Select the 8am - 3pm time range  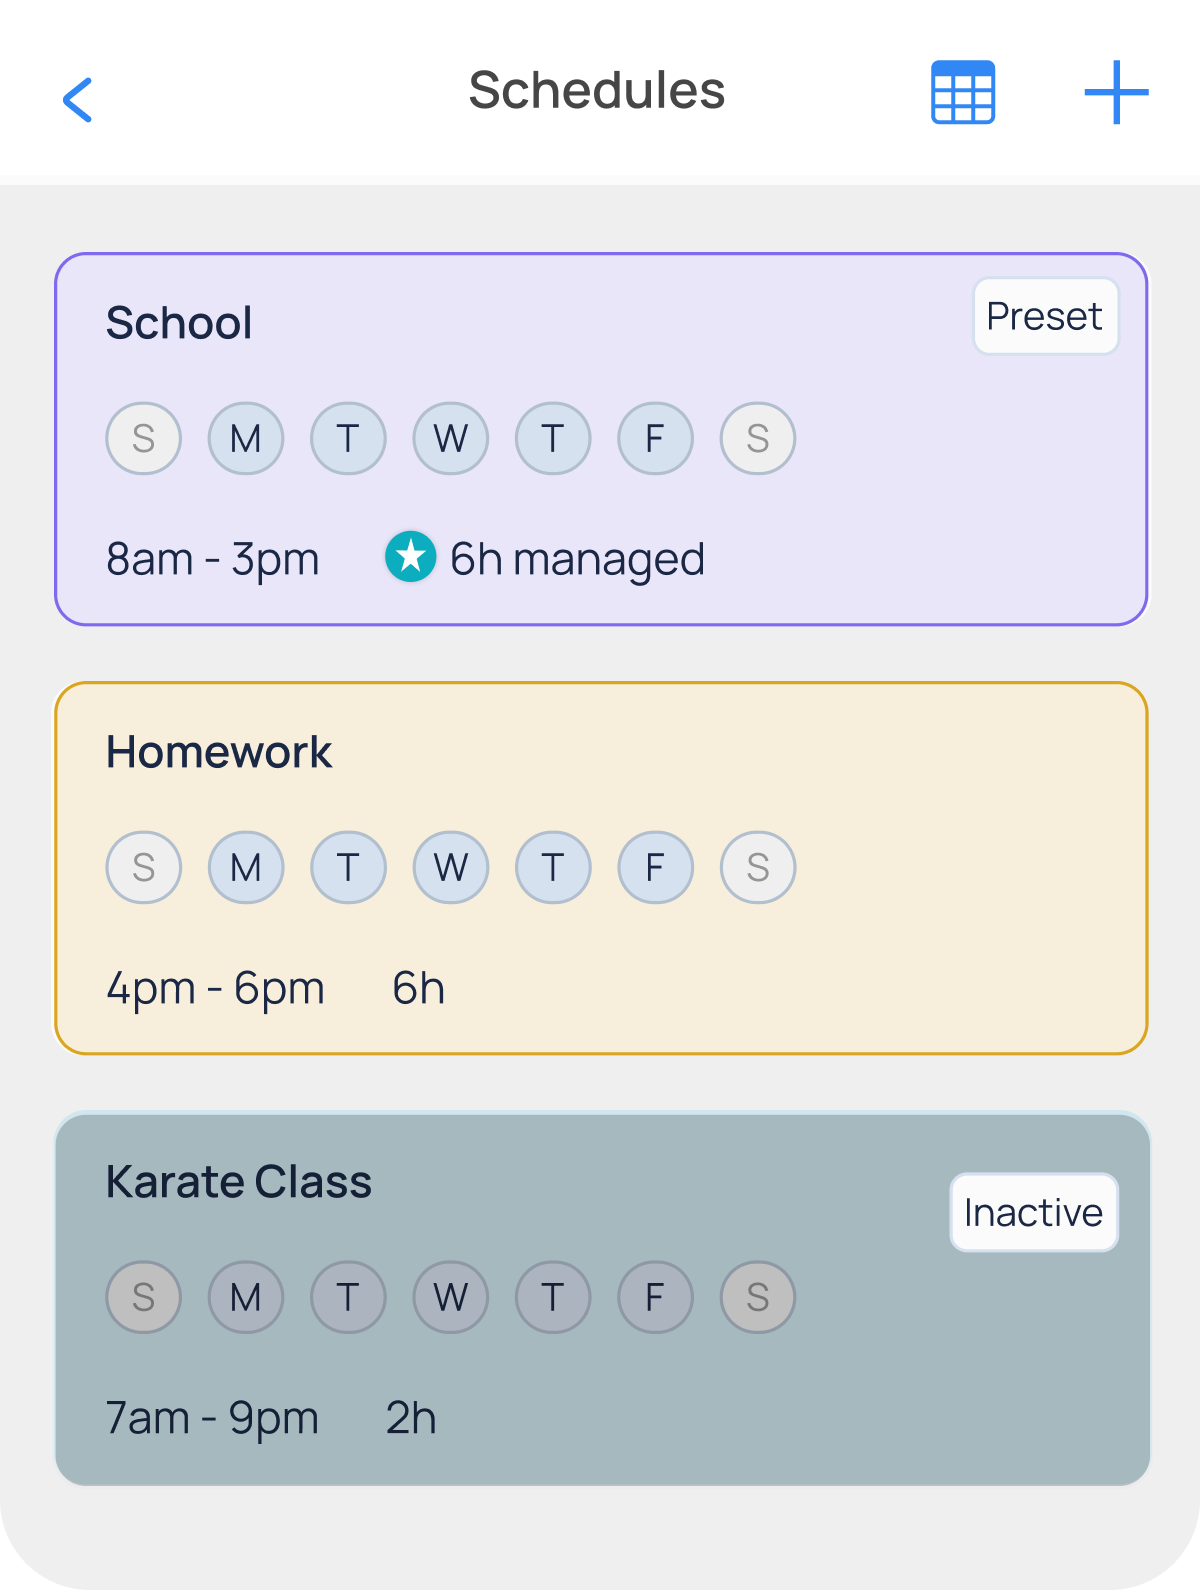coord(212,559)
